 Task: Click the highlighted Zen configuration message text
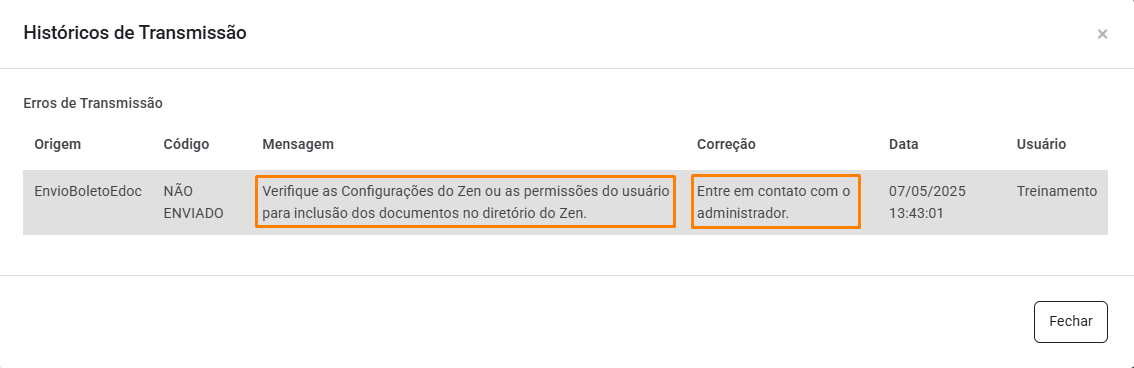click(465, 202)
